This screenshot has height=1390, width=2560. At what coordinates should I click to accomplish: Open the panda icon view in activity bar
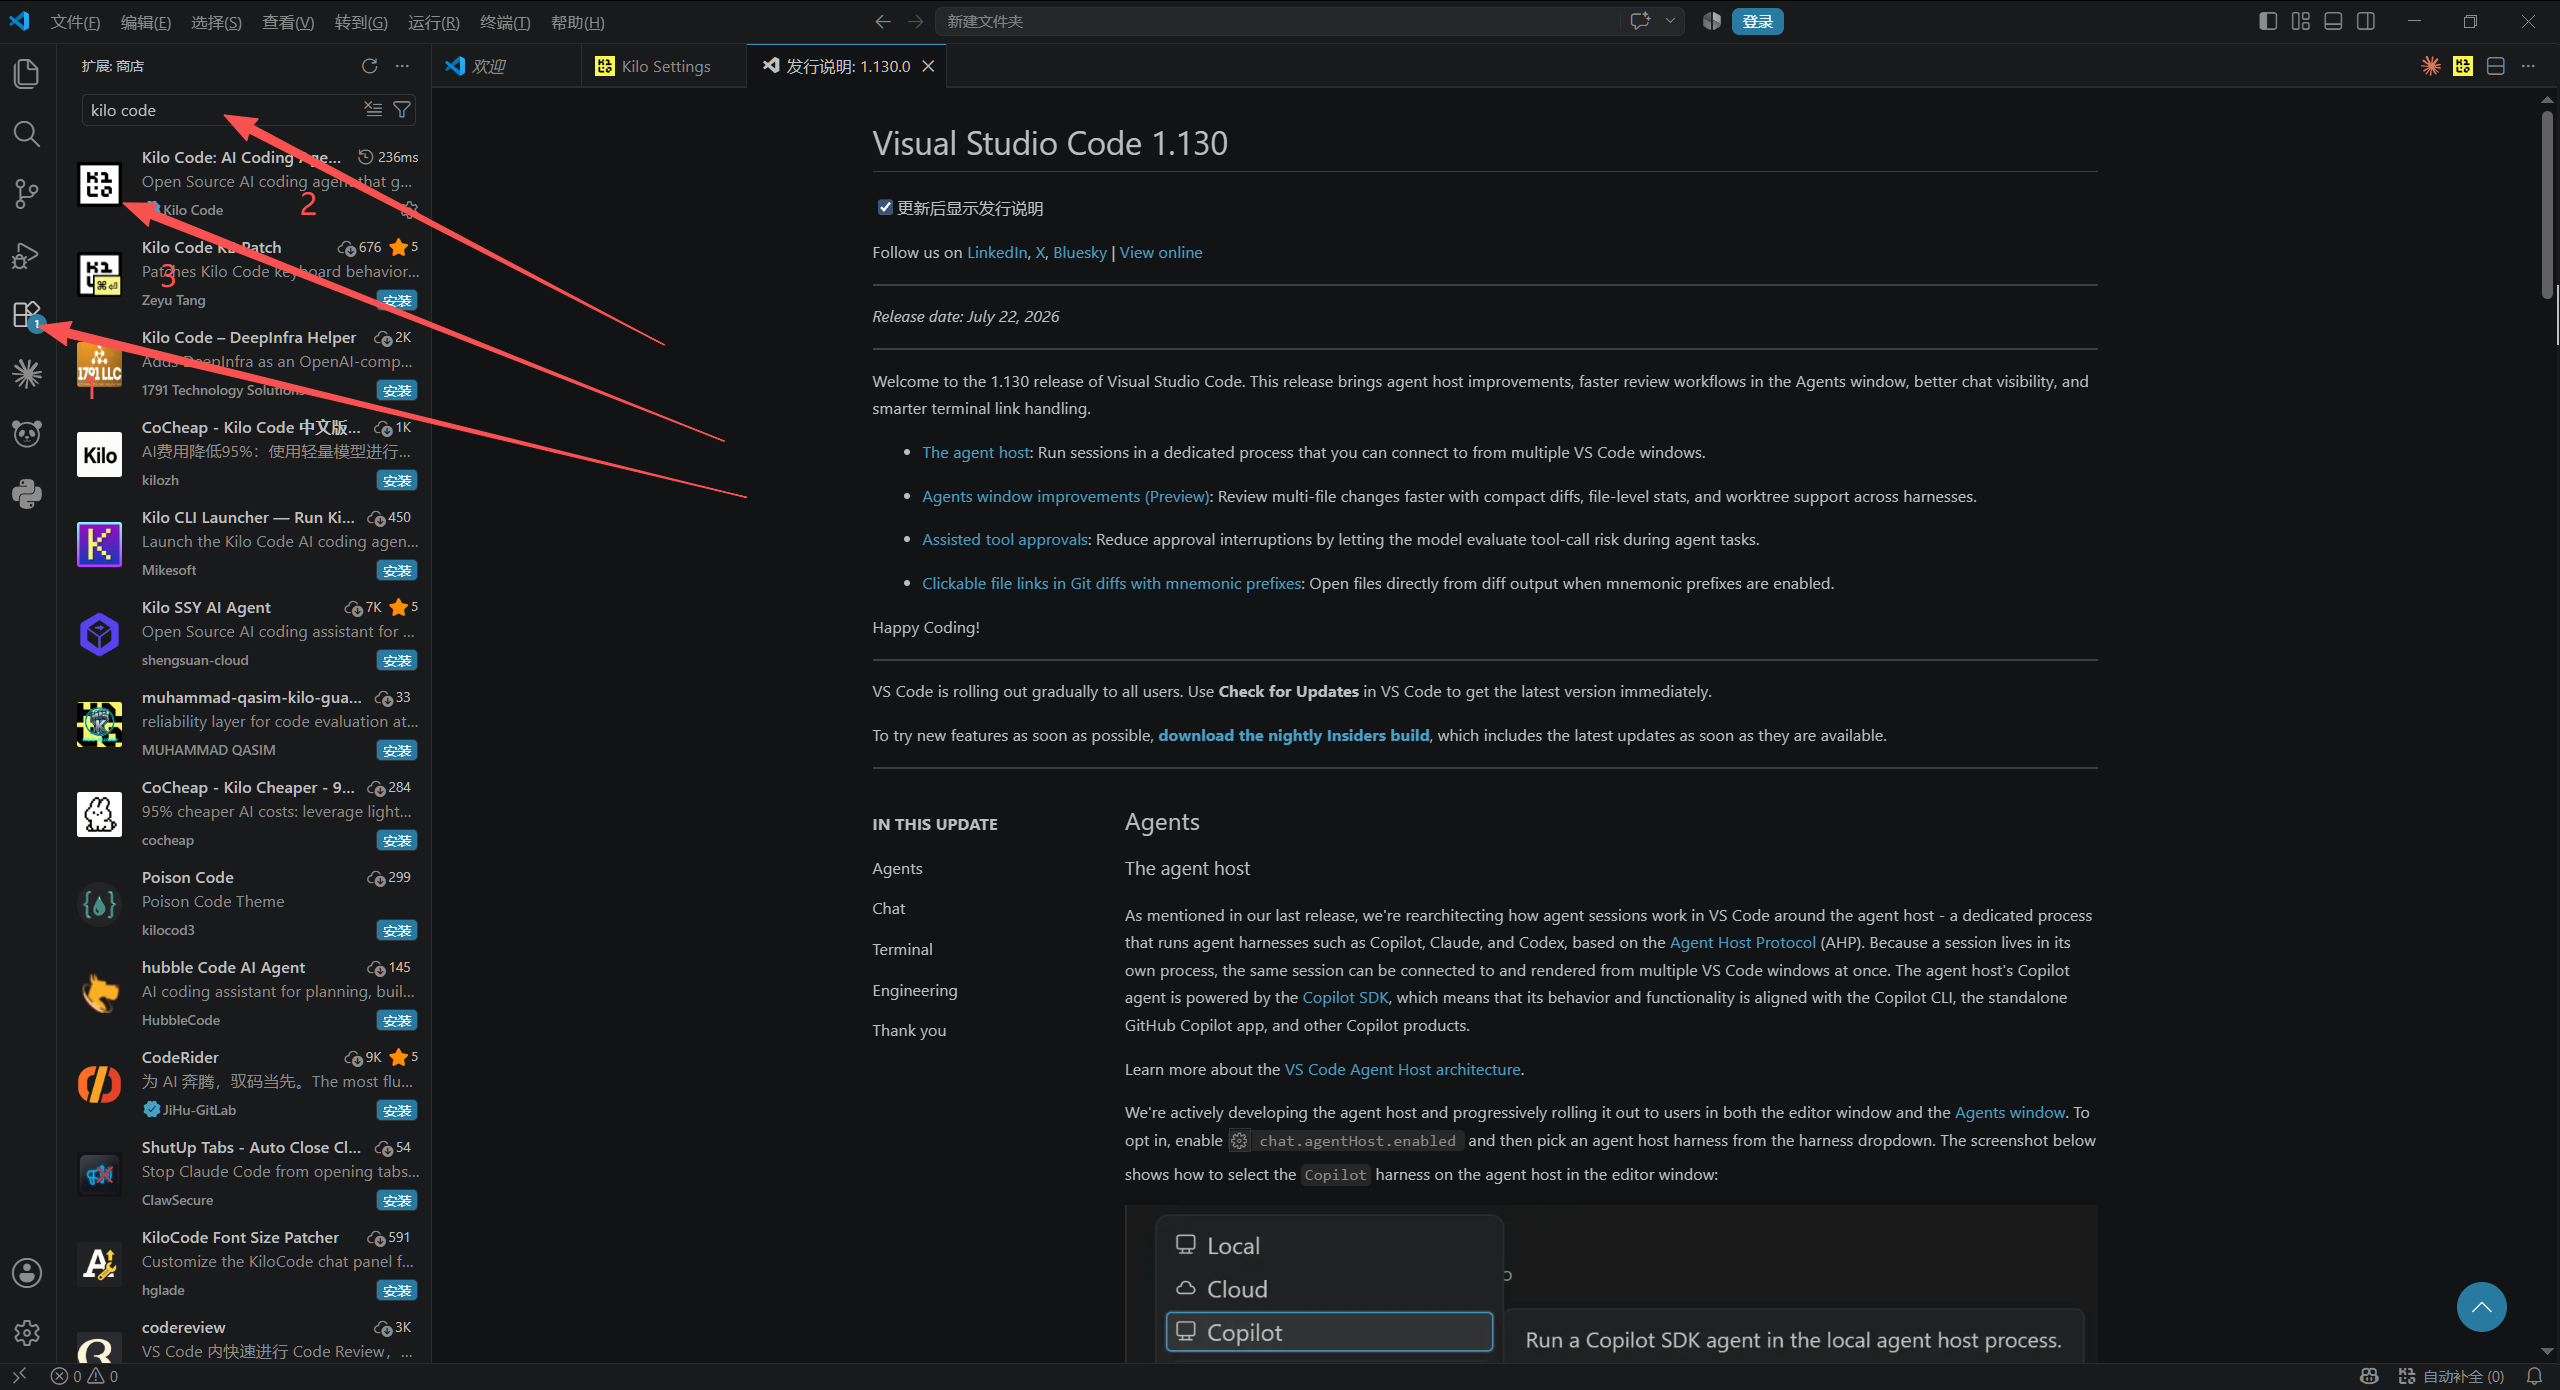click(x=27, y=433)
